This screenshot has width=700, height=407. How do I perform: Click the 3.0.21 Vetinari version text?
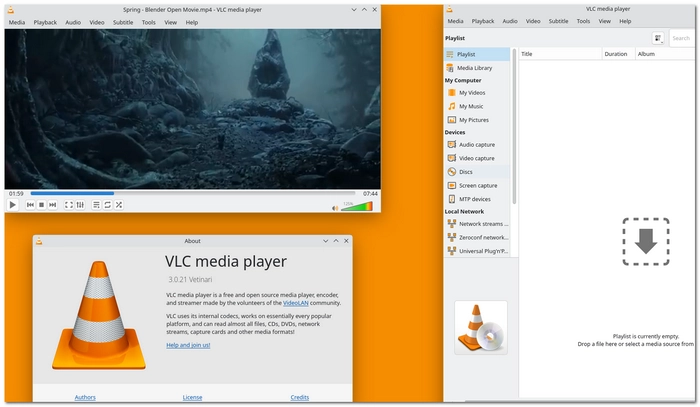pyautogui.click(x=190, y=280)
